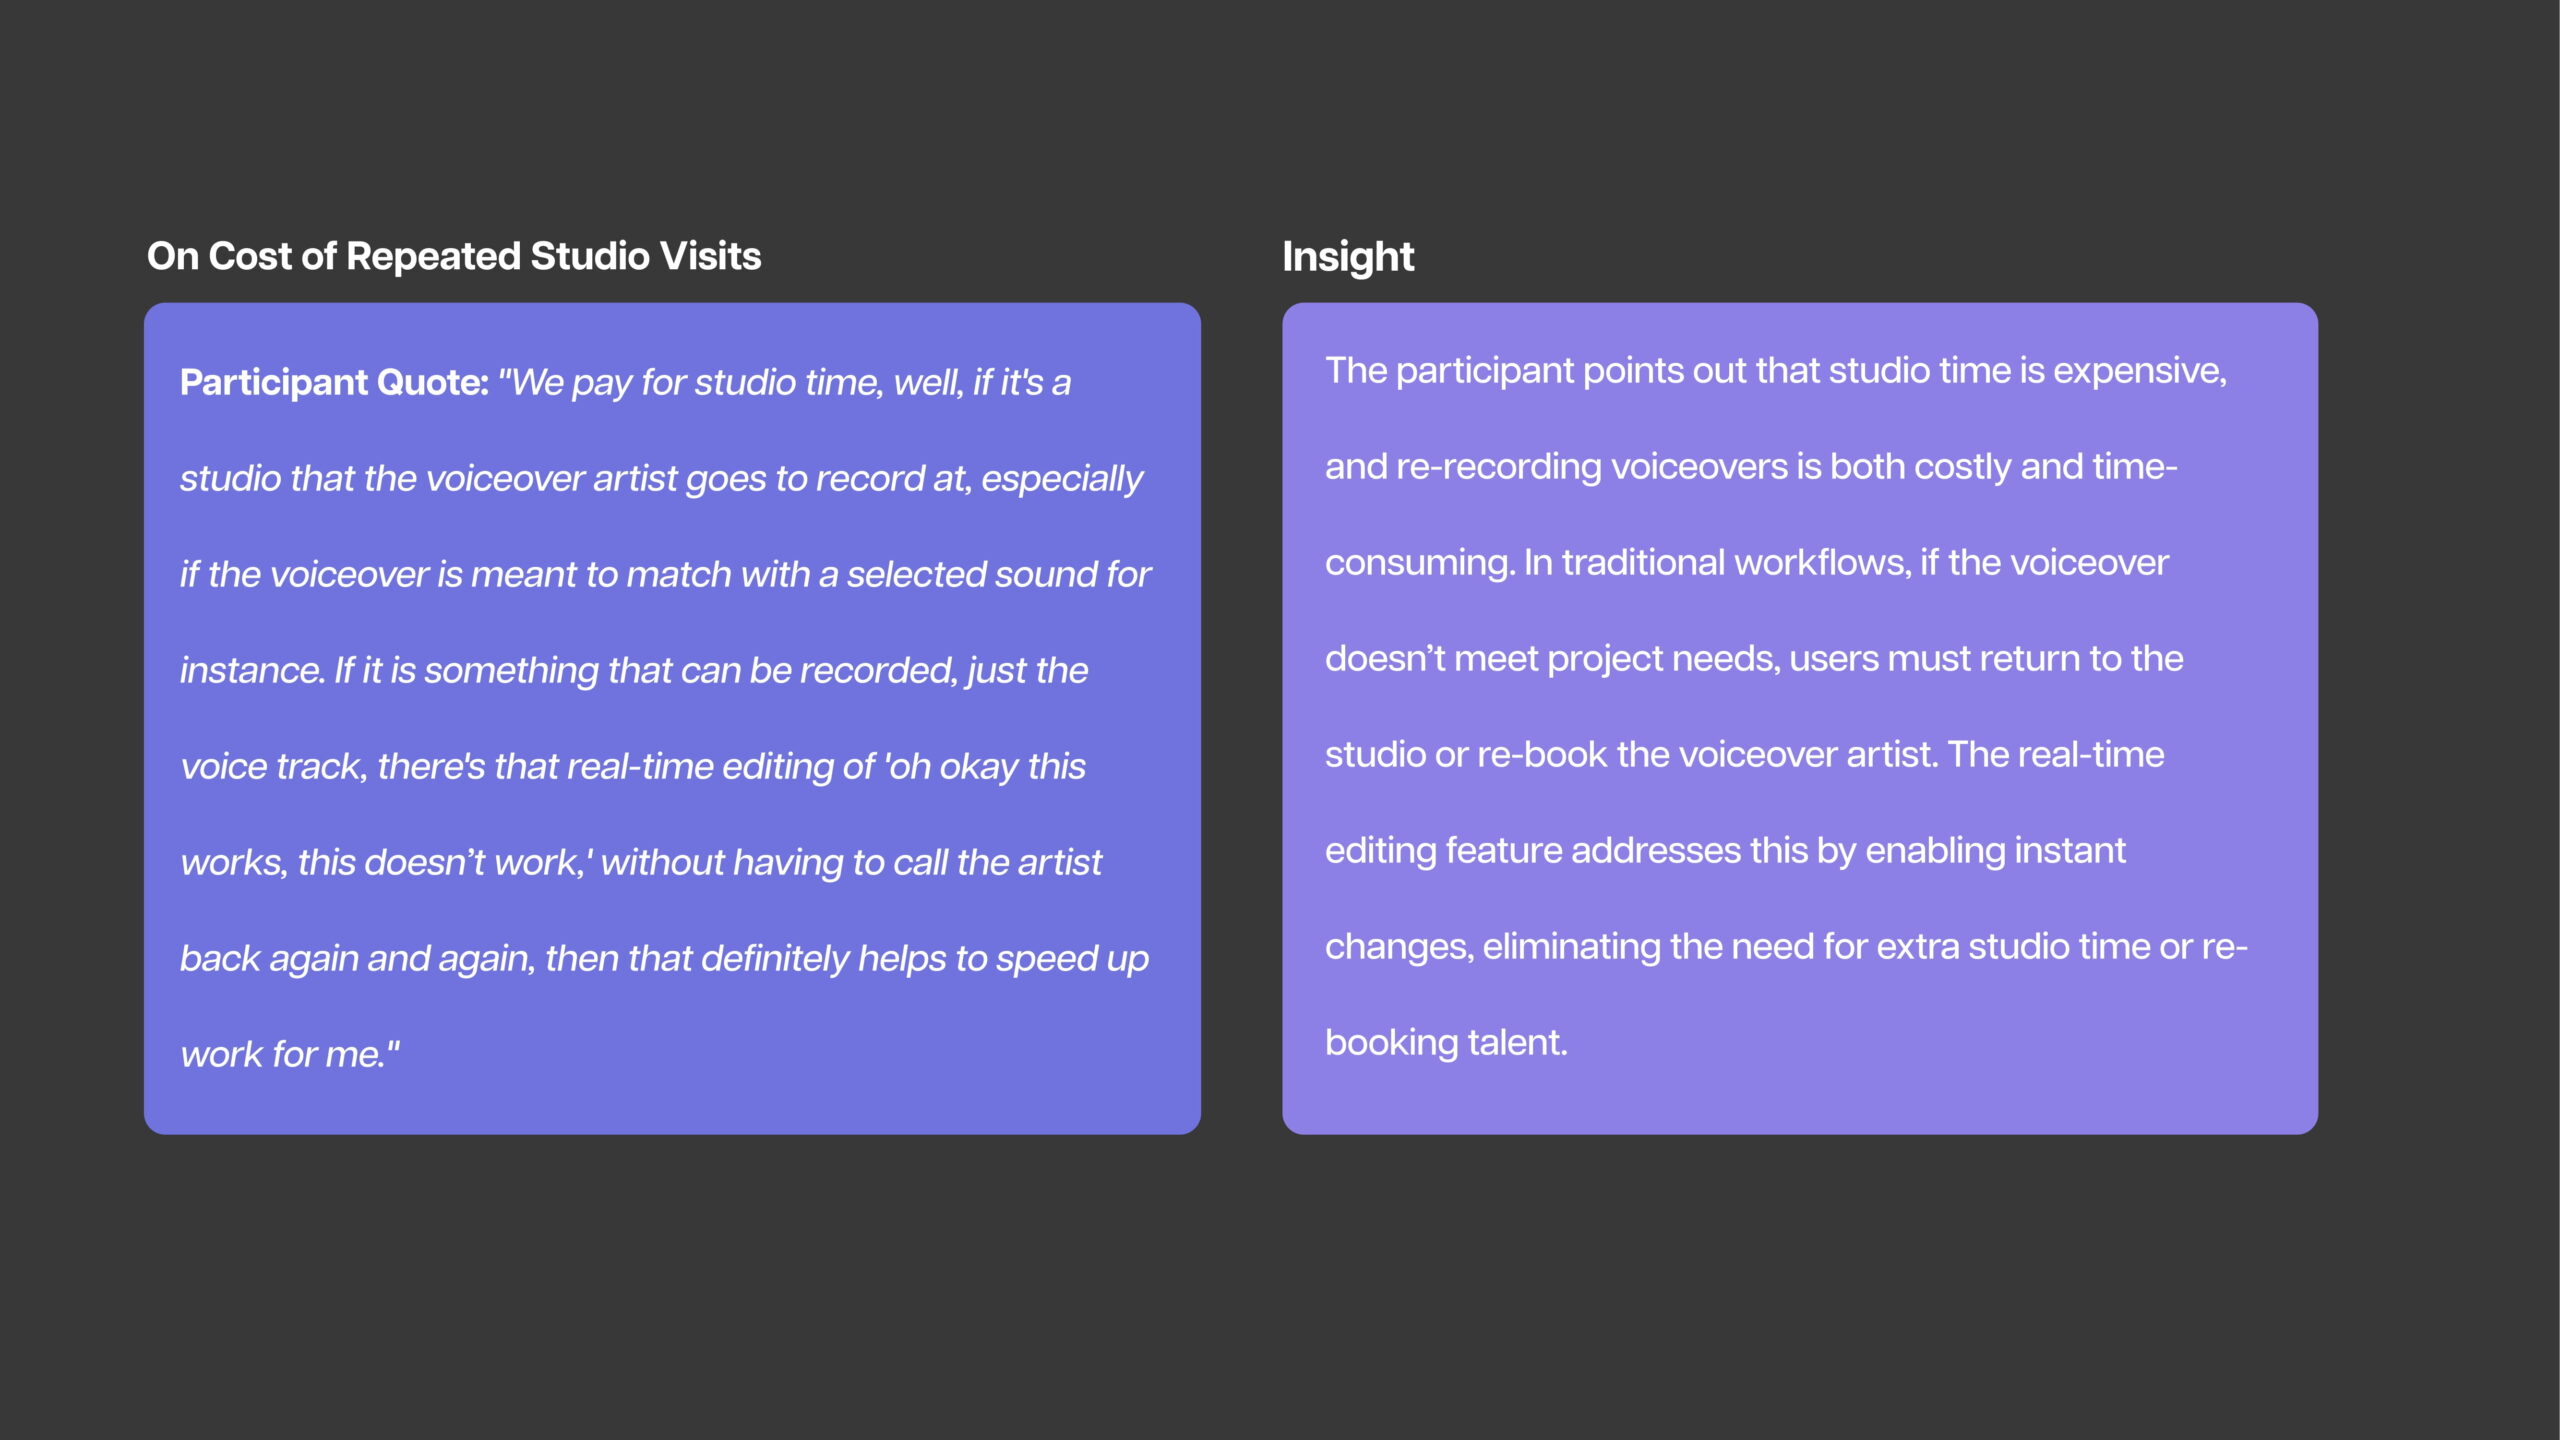Click the 'Insight' heading

(x=1348, y=257)
